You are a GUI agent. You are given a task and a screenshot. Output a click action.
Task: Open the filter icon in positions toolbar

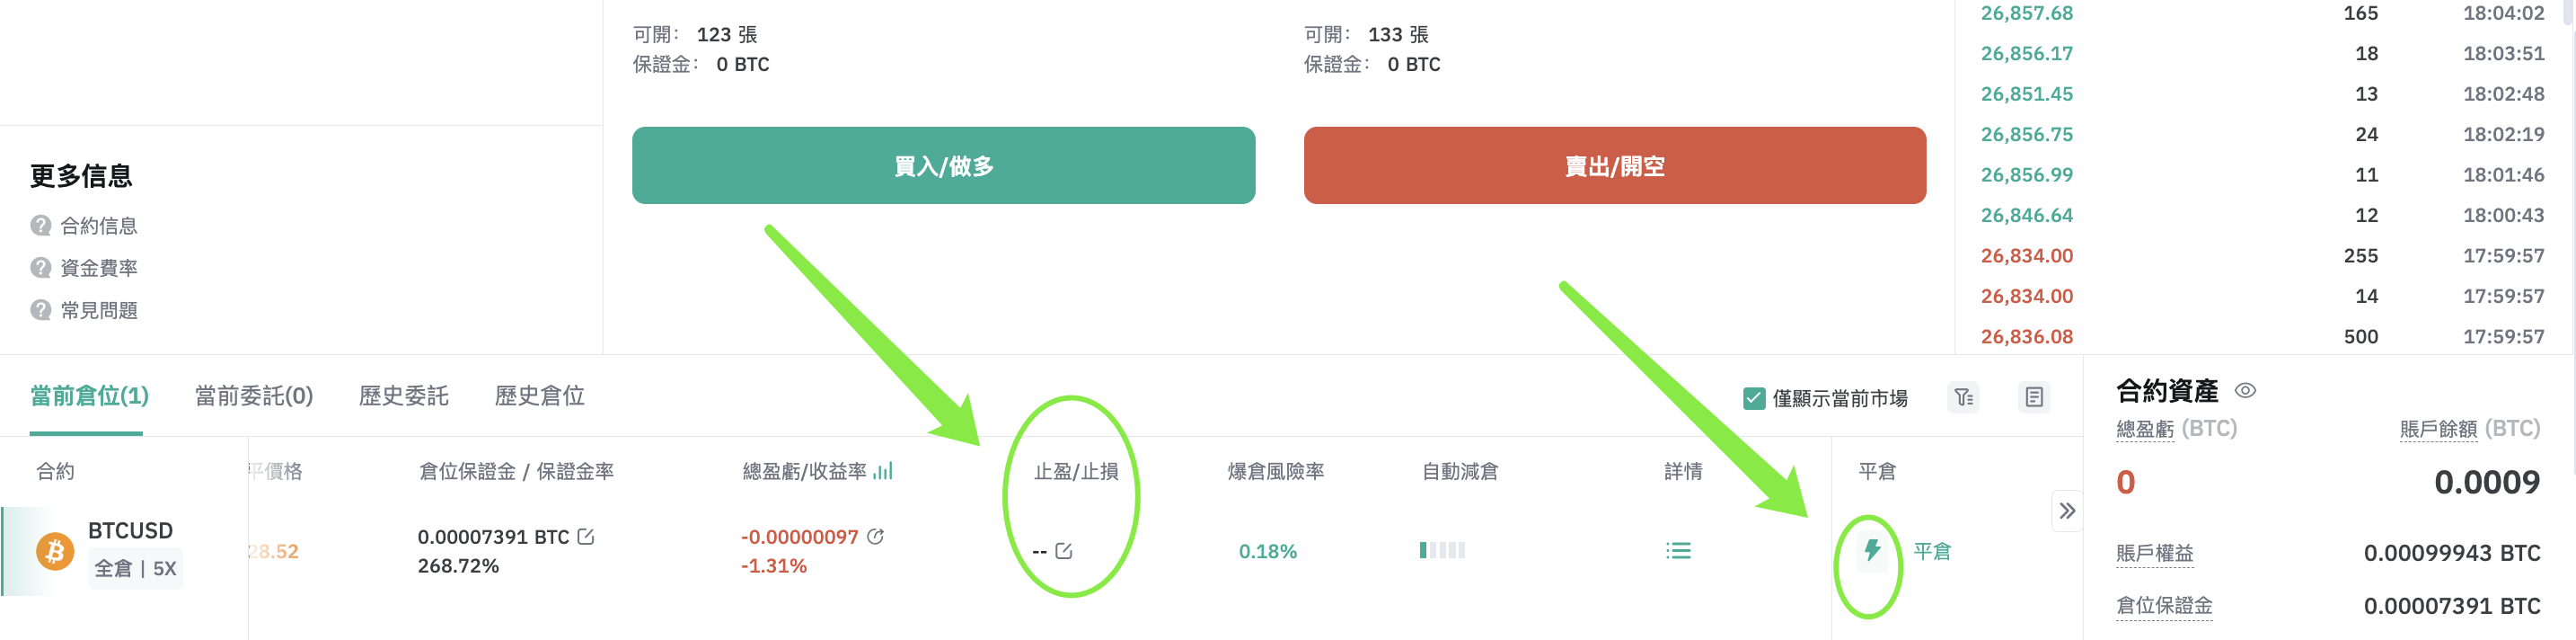tap(1963, 398)
